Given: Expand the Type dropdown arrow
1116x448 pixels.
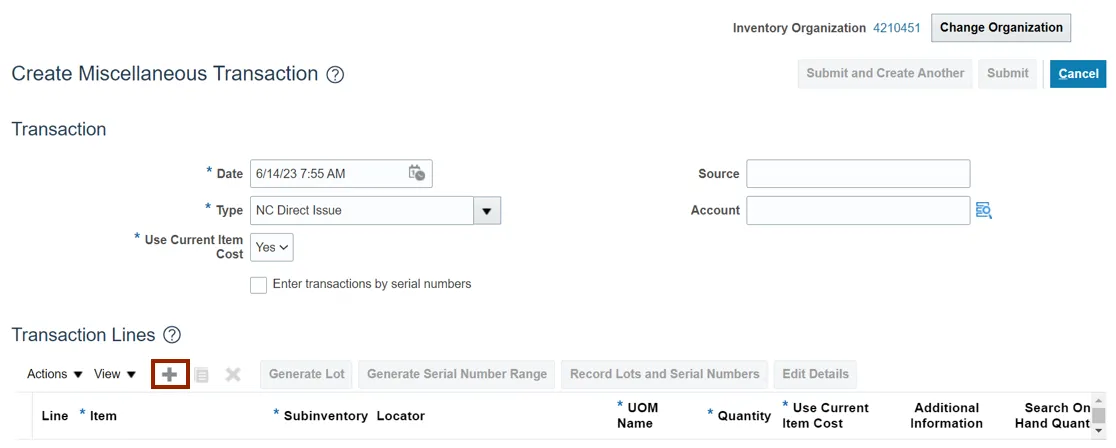Looking at the screenshot, I should 487,211.
